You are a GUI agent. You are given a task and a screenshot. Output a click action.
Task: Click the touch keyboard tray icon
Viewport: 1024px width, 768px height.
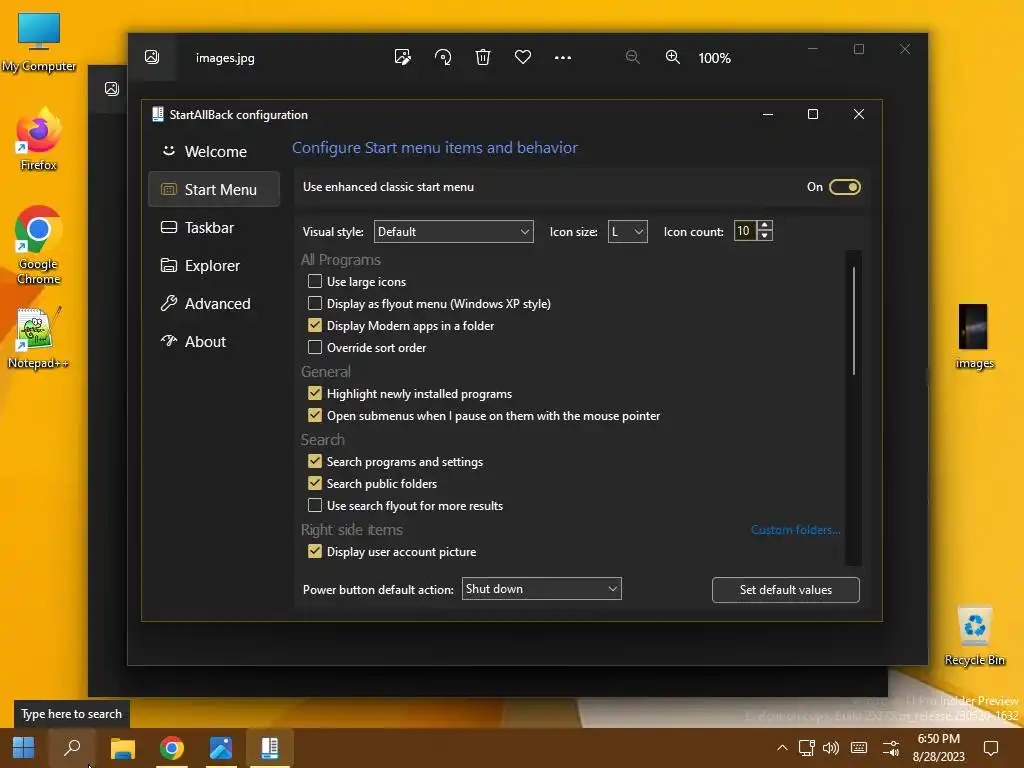[x=859, y=748]
